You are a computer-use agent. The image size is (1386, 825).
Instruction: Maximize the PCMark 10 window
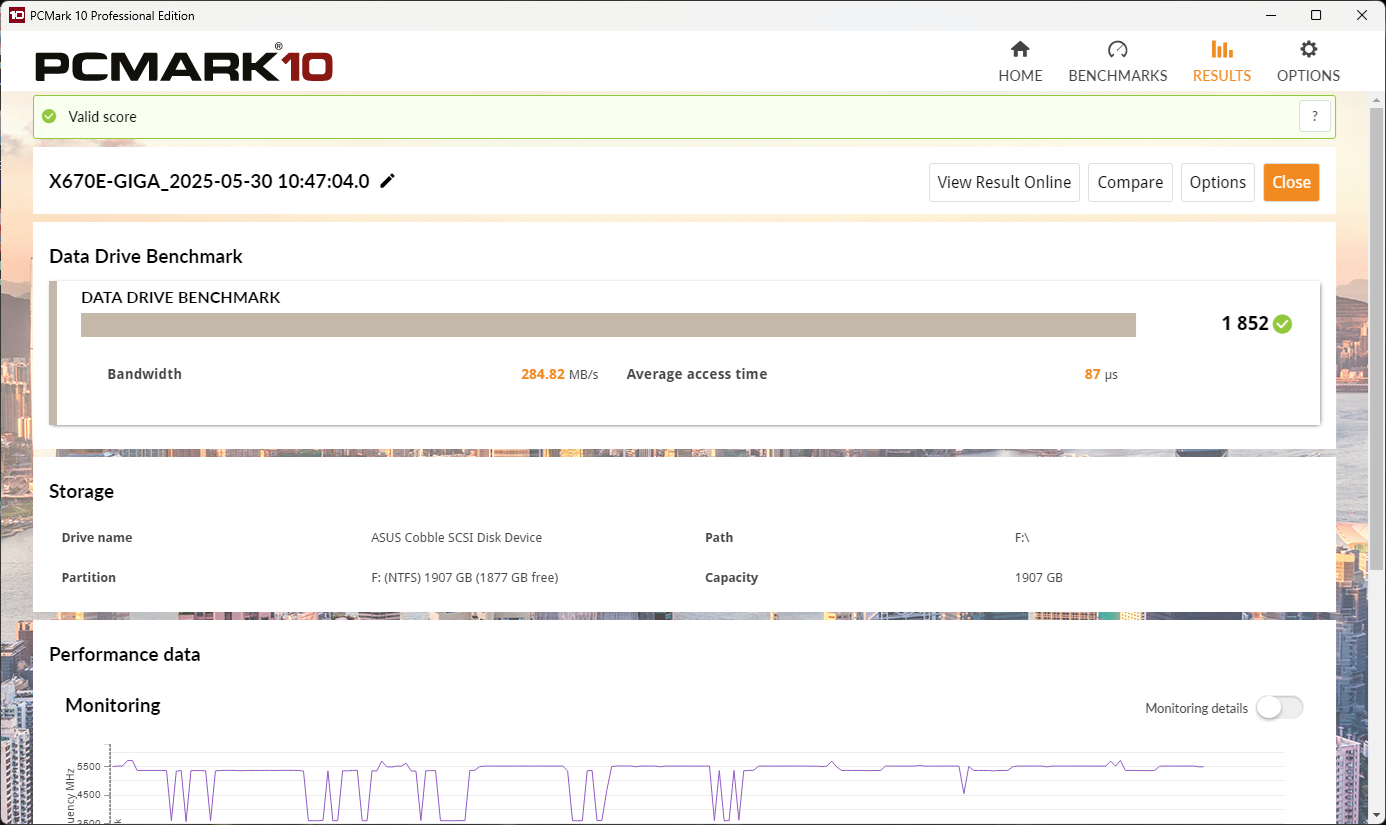tap(1316, 15)
